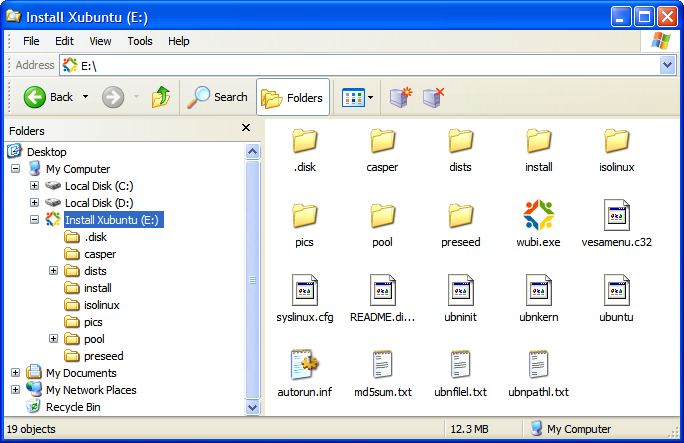Screen dimensions: 684x443
Task: Open the Tools menu
Action: [140, 41]
